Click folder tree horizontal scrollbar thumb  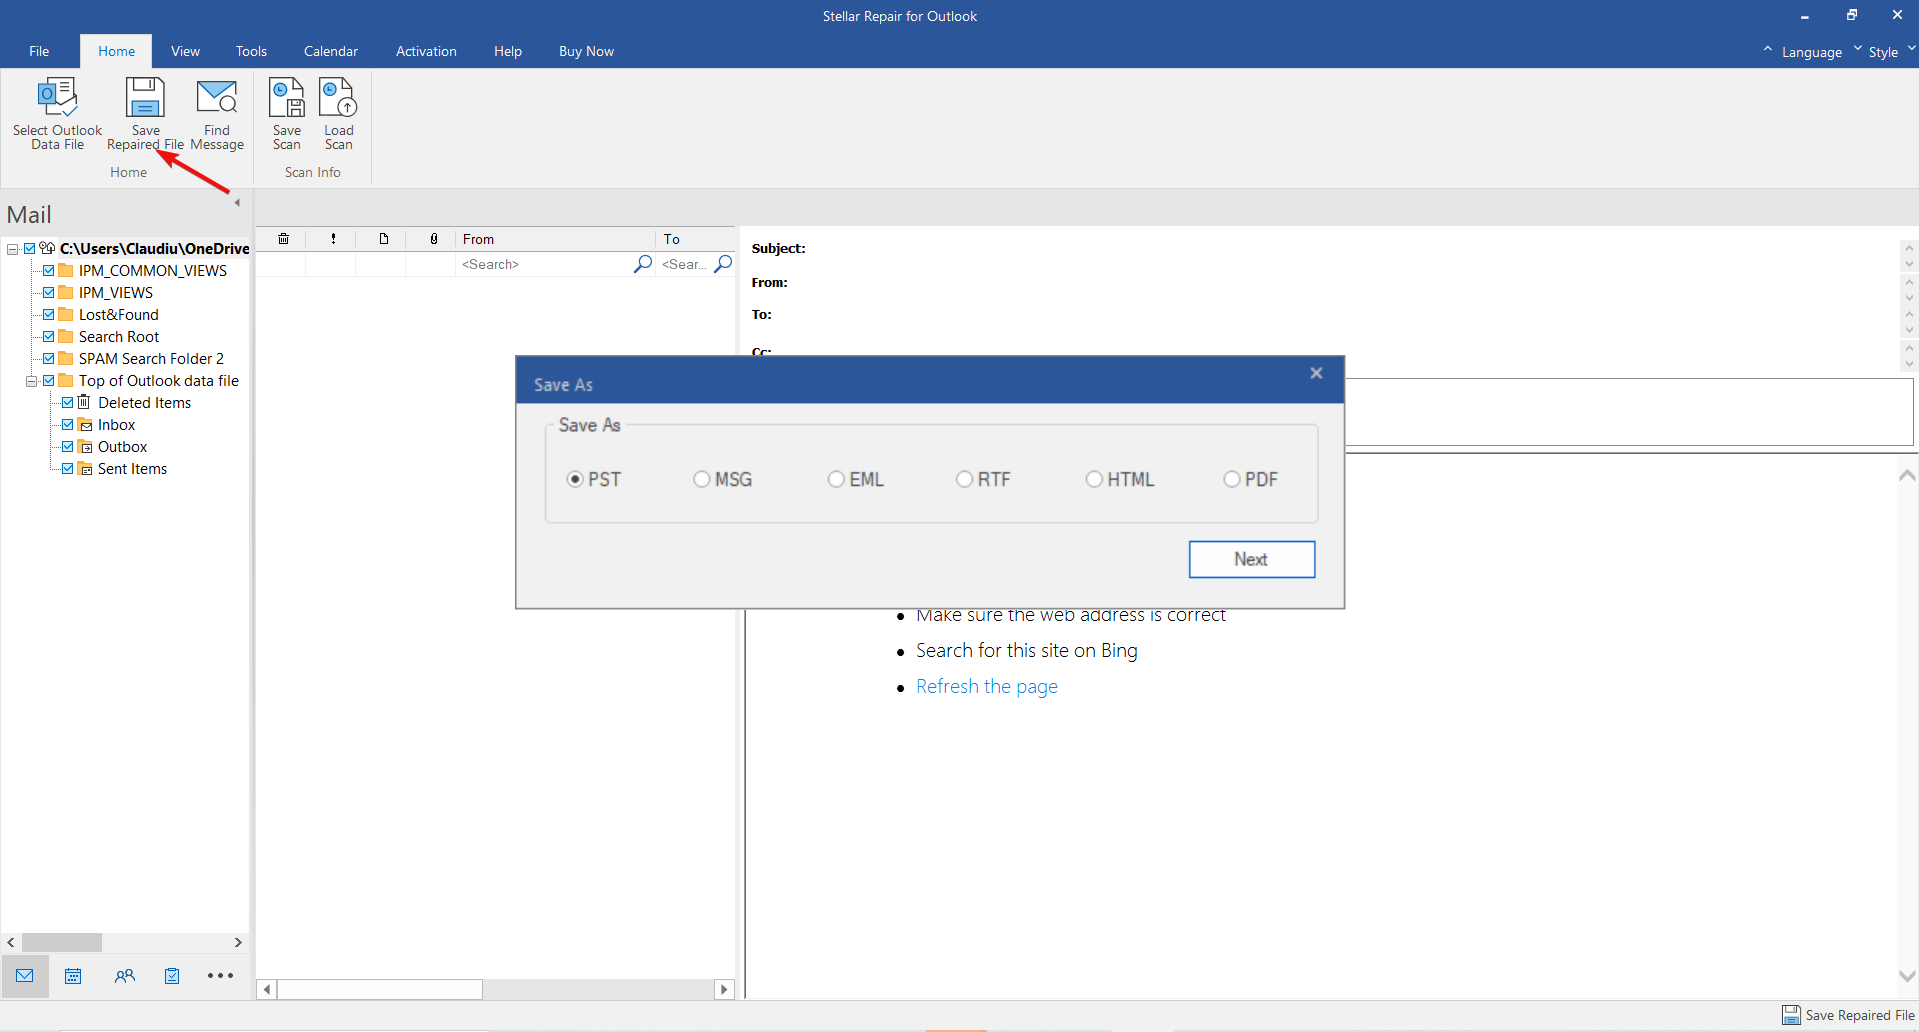[x=62, y=942]
